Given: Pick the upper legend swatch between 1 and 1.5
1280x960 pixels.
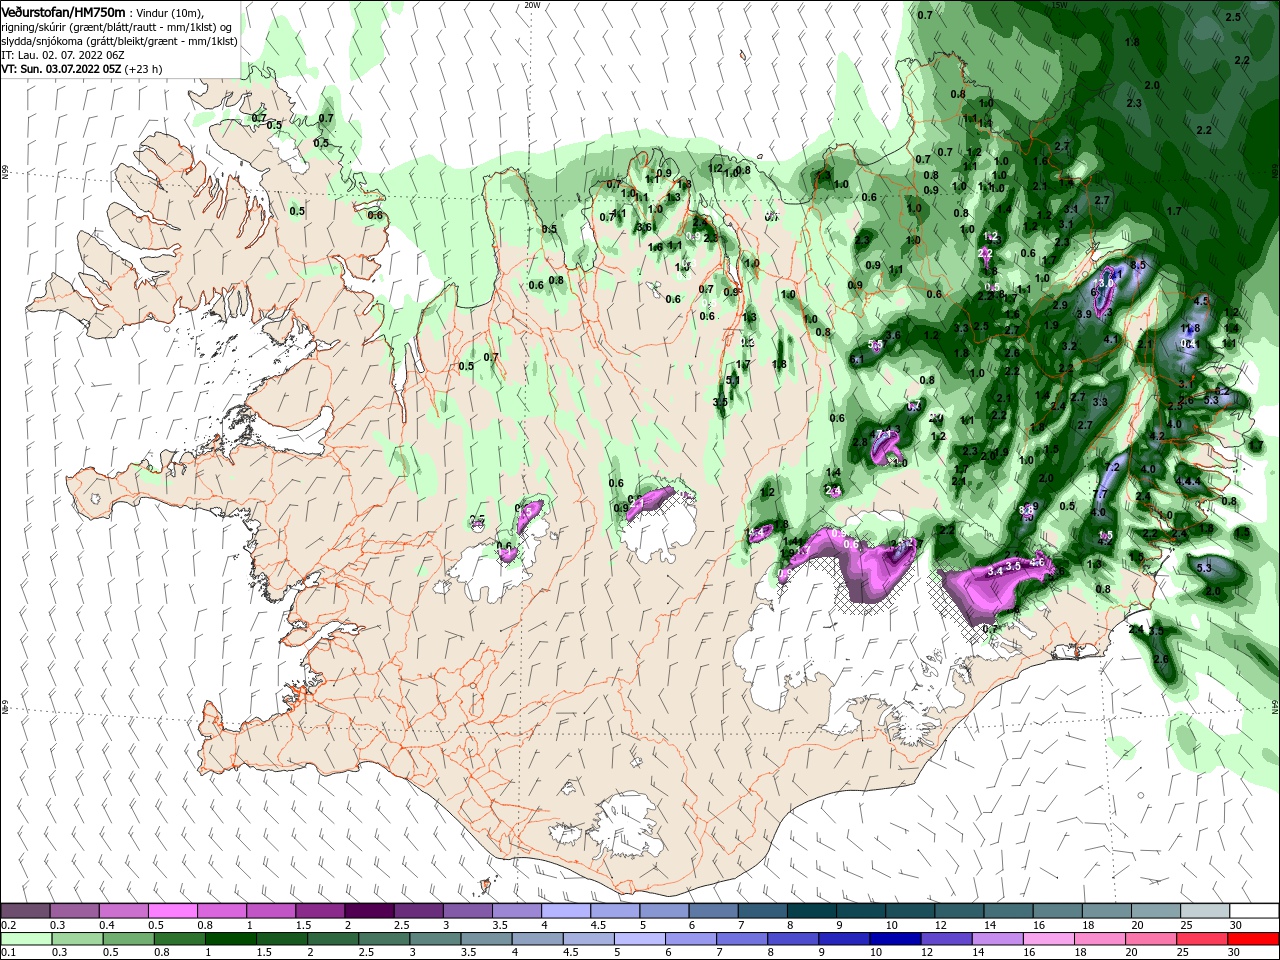Looking at the screenshot, I should (x=270, y=911).
